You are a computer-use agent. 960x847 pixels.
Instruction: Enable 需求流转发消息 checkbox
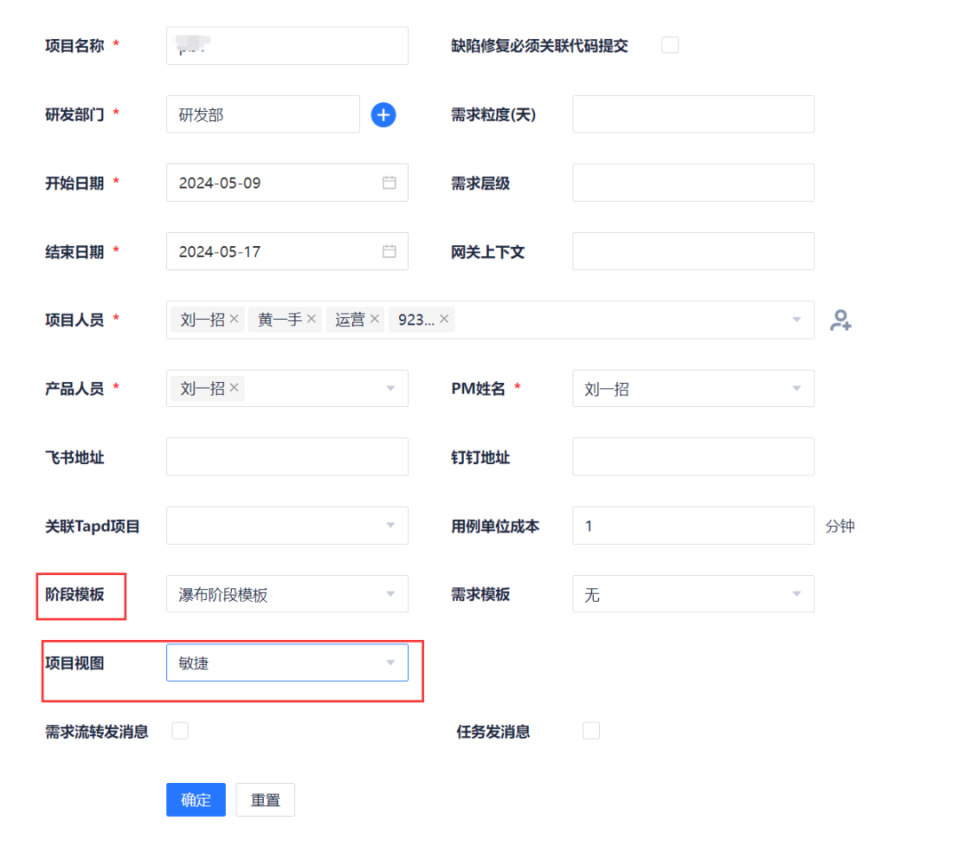pyautogui.click(x=180, y=730)
